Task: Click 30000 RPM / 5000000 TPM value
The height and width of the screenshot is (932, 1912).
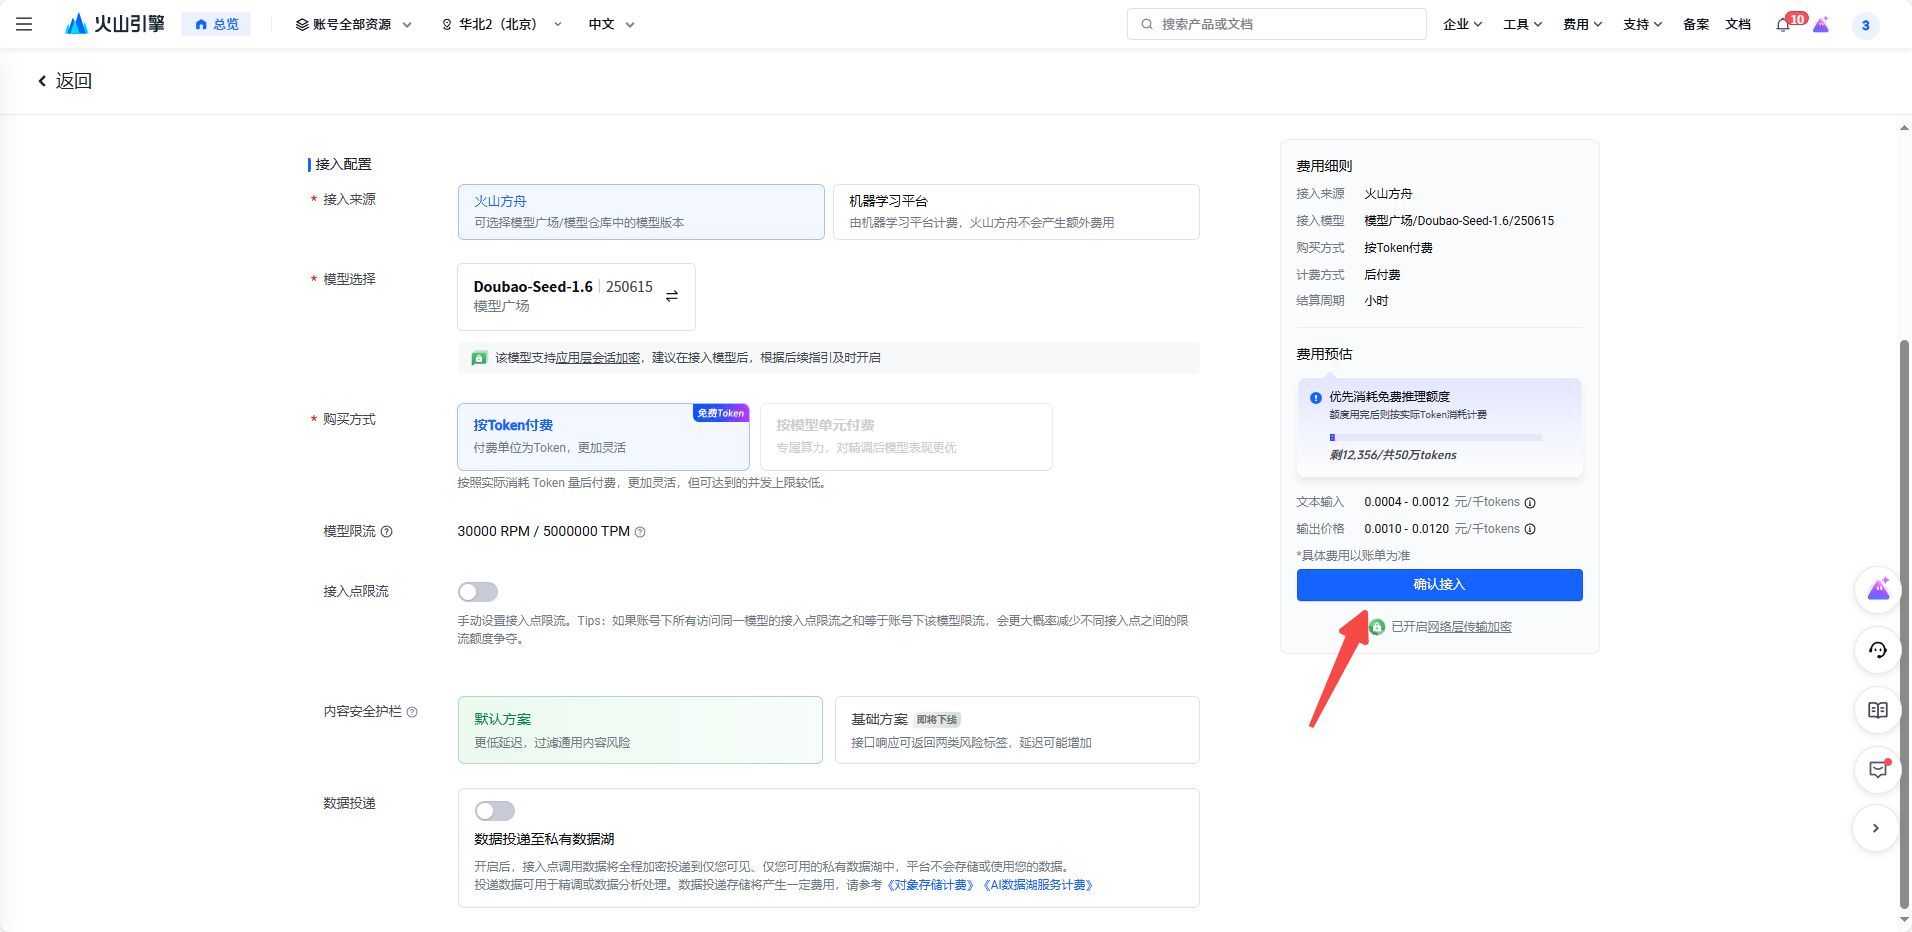Action: (x=544, y=532)
